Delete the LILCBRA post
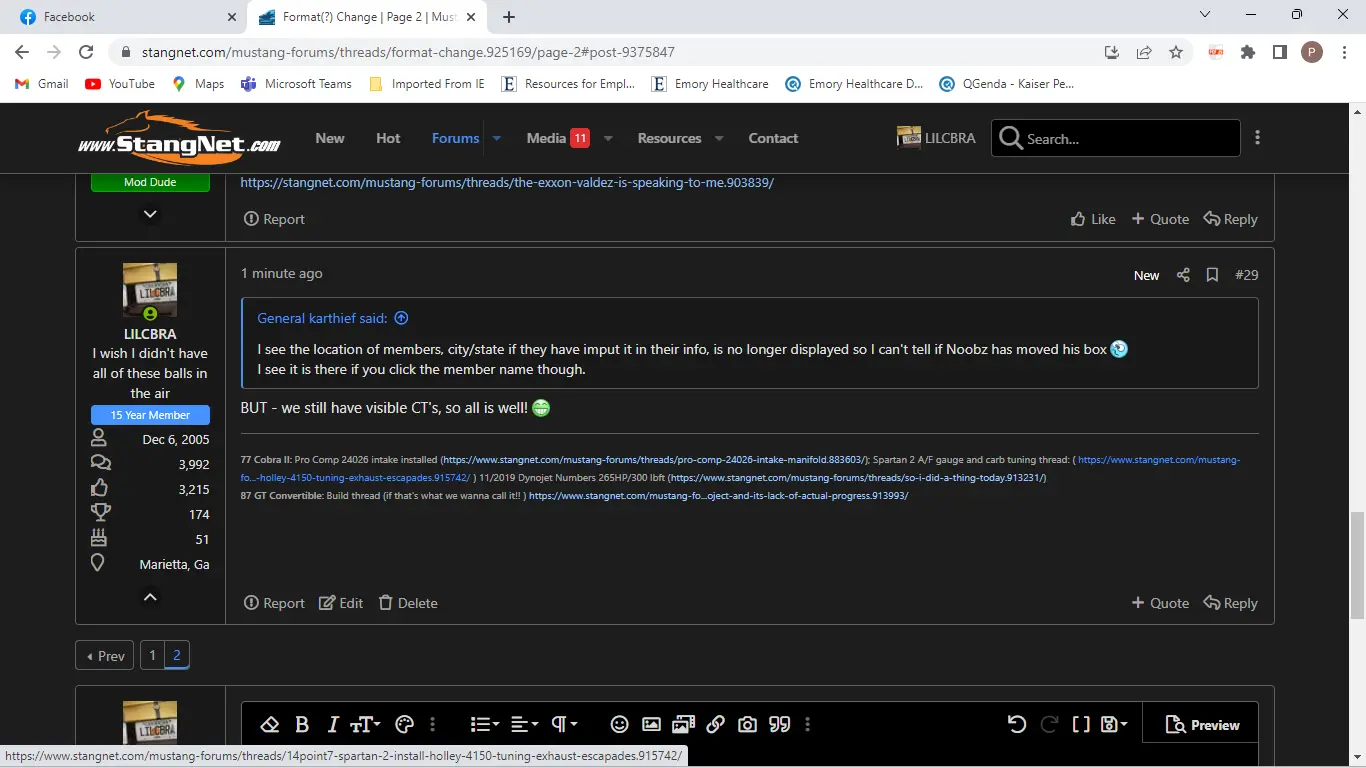The height and width of the screenshot is (768, 1366). [408, 603]
